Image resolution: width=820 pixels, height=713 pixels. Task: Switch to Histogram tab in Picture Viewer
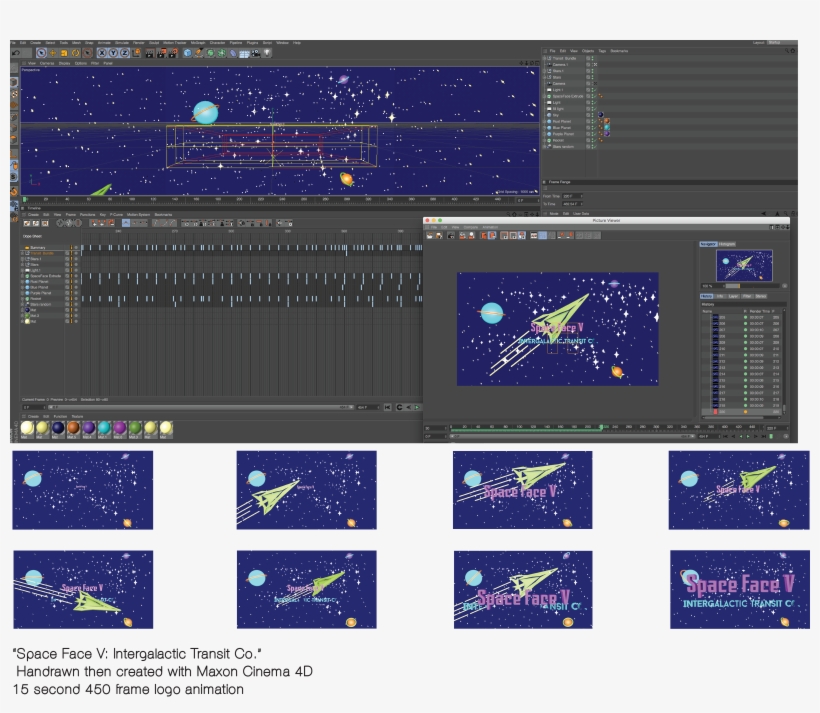click(726, 244)
